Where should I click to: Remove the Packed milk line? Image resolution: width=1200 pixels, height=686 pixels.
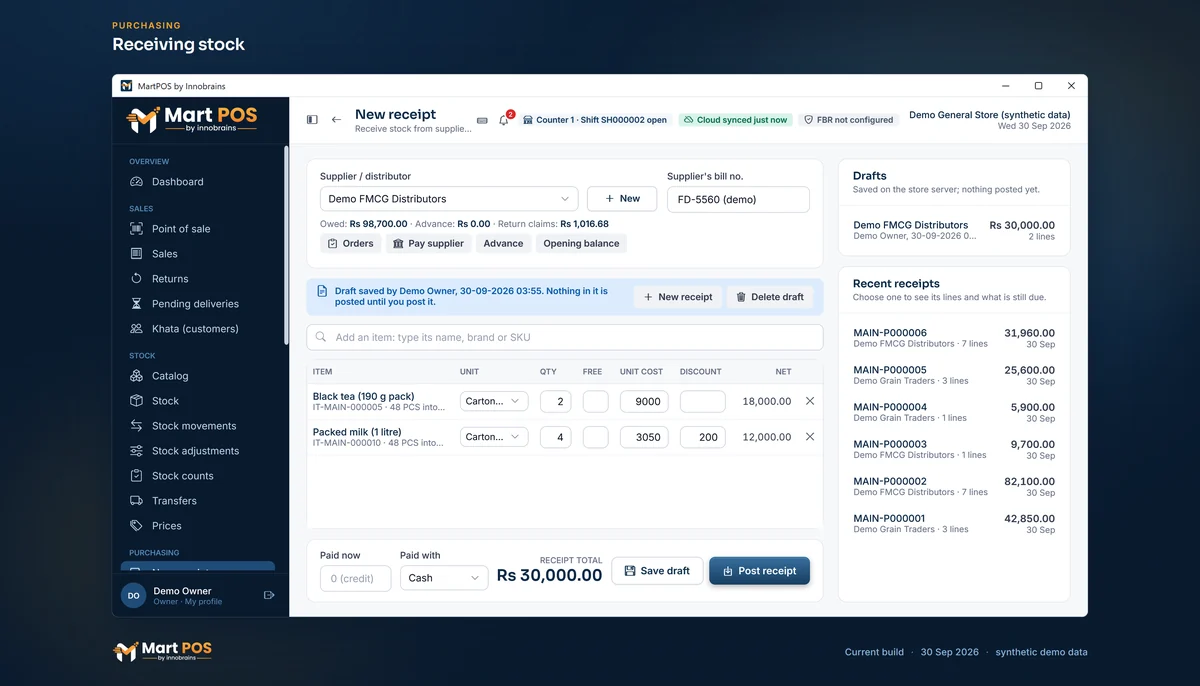810,437
